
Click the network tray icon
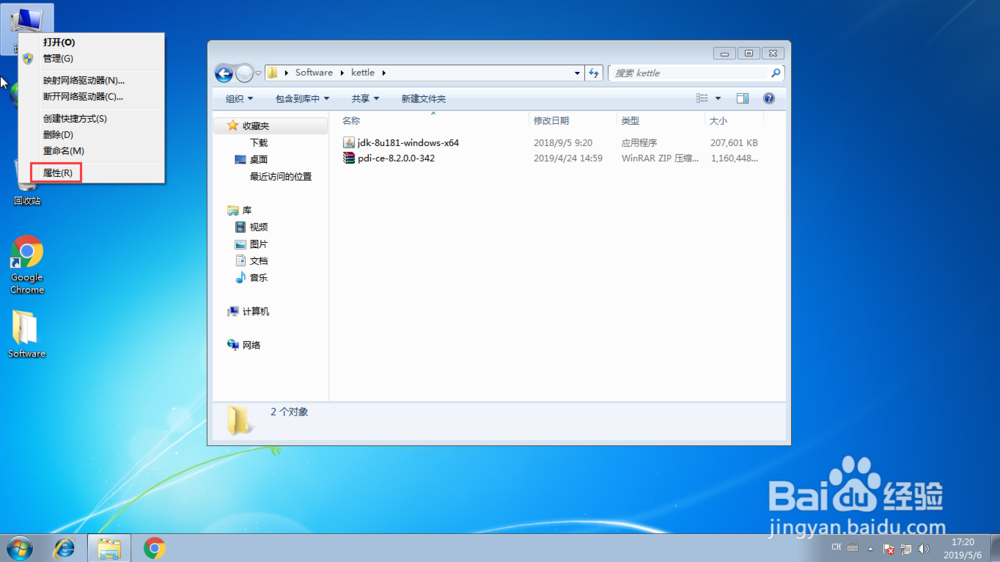[906, 549]
